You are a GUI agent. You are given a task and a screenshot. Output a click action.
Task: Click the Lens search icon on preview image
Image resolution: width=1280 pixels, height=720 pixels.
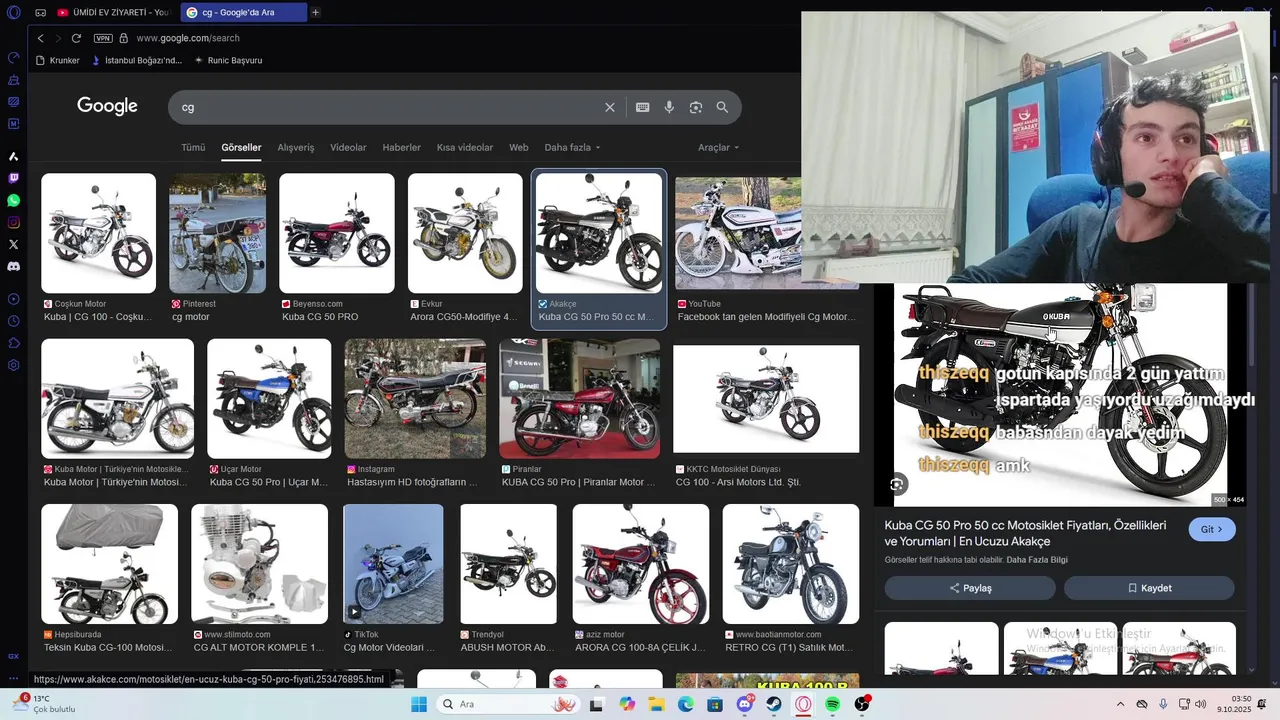click(x=897, y=484)
